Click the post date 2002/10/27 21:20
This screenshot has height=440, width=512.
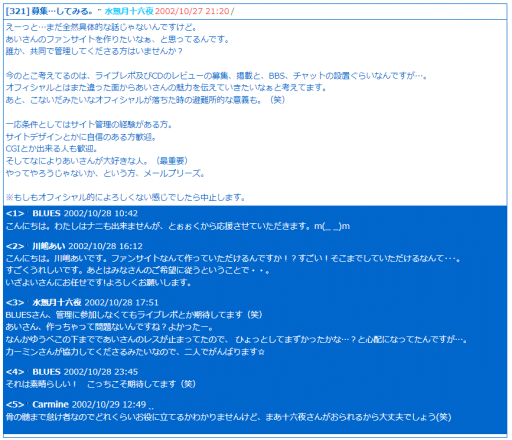click(x=192, y=11)
